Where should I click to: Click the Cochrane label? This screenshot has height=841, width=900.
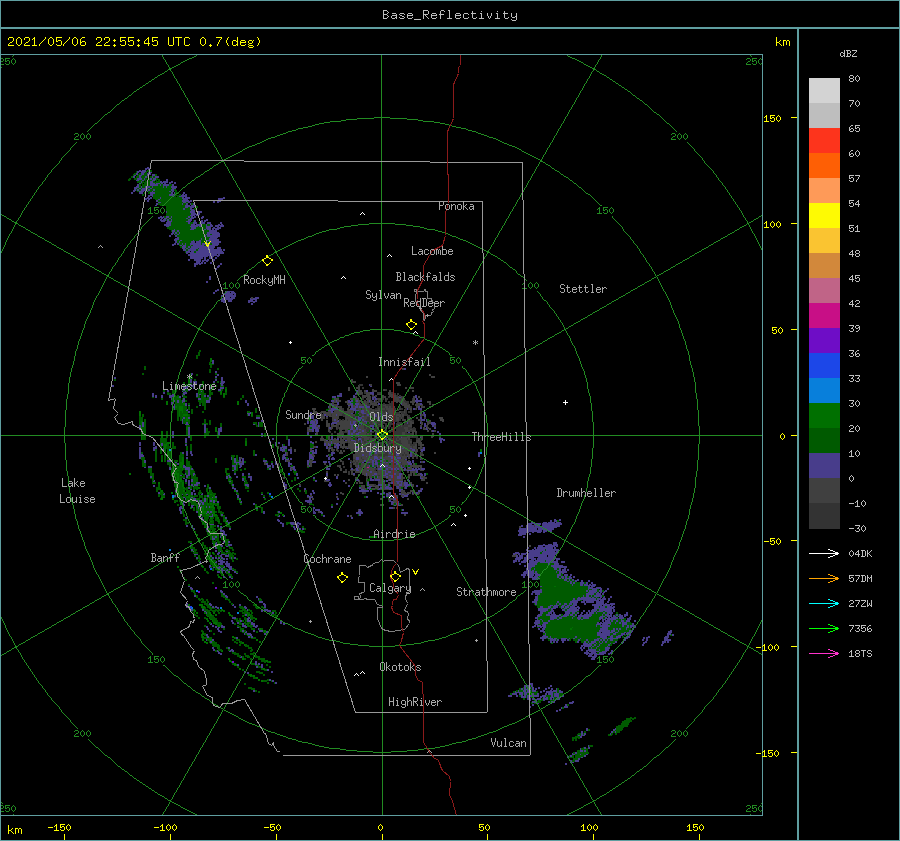click(x=327, y=559)
